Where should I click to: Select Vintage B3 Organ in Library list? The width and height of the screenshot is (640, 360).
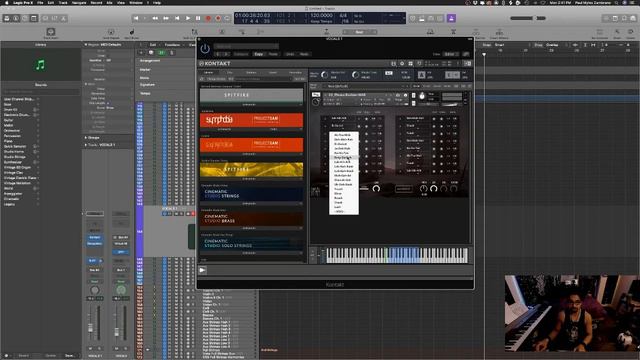coord(18,167)
